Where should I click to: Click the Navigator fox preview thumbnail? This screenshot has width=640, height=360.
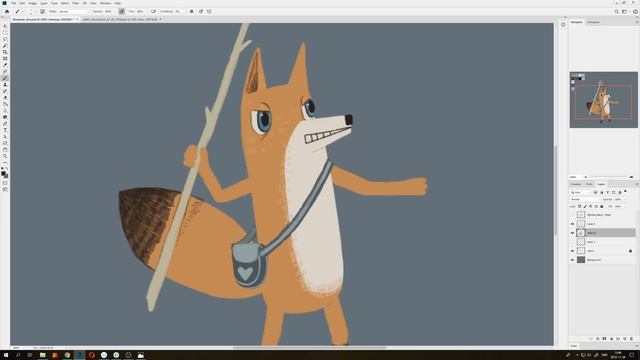pyautogui.click(x=603, y=100)
